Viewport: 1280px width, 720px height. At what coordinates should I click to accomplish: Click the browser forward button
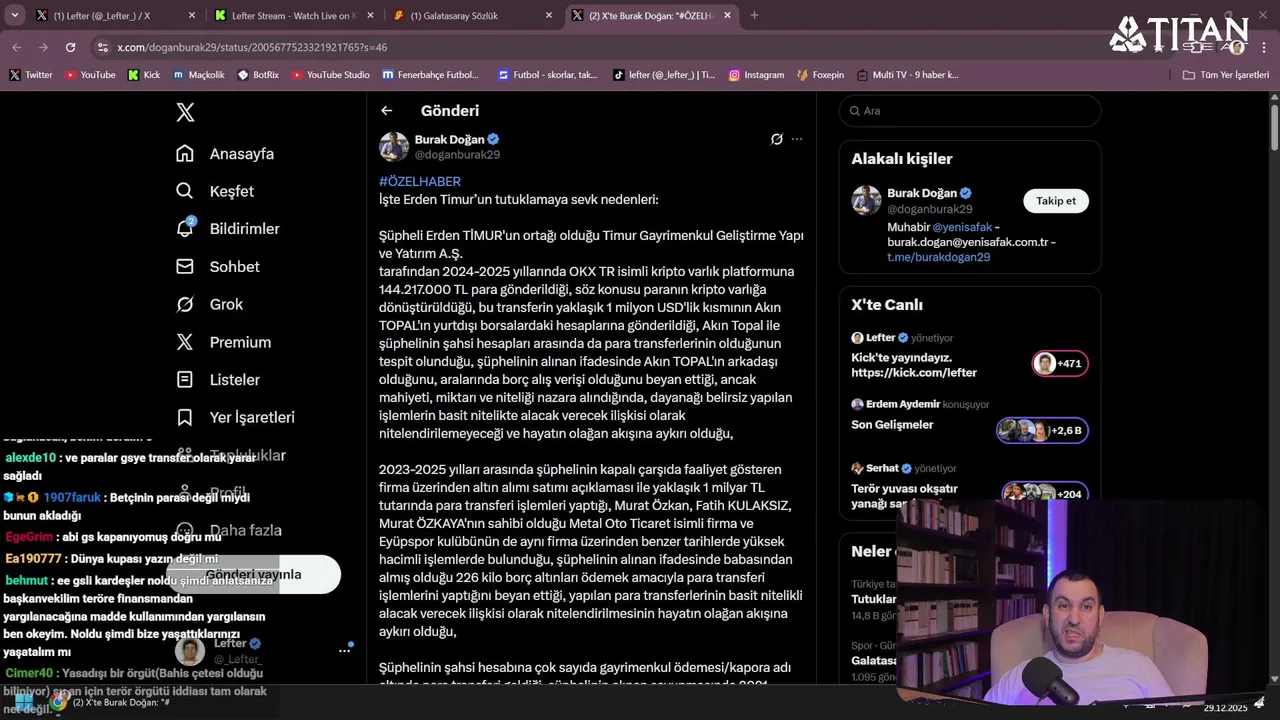coord(43,47)
